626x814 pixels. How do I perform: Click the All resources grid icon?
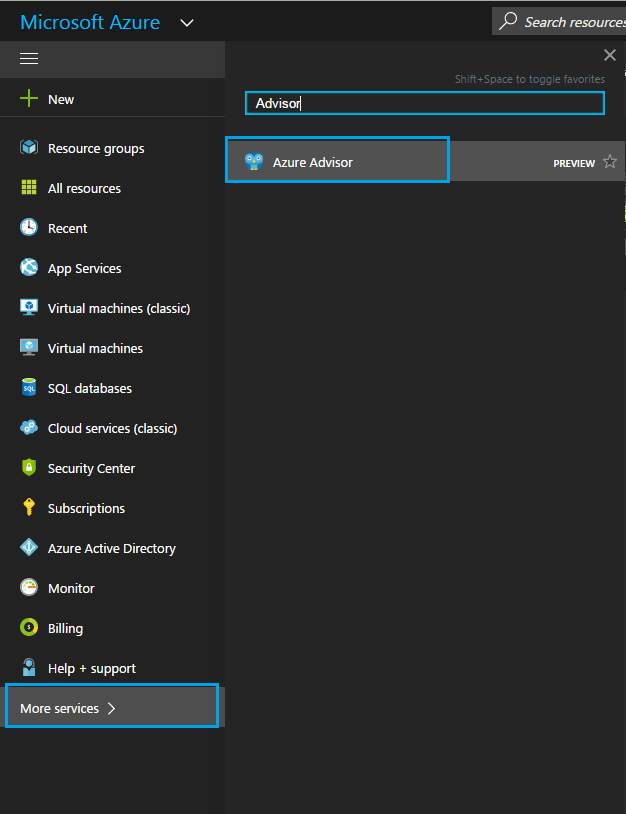(x=29, y=188)
